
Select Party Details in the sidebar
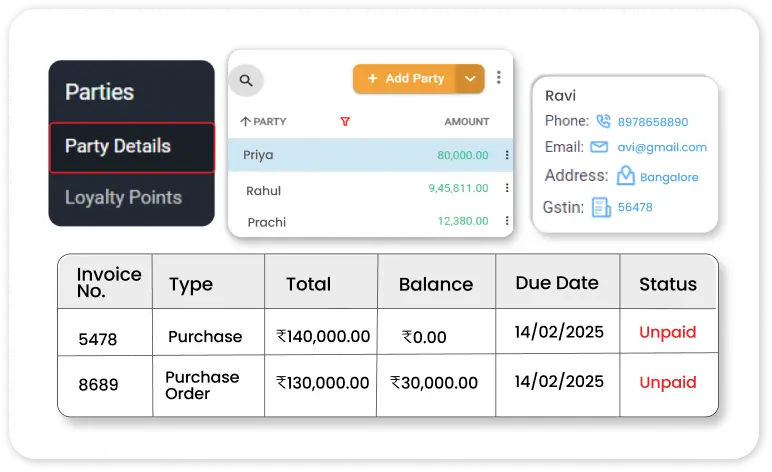pos(132,147)
